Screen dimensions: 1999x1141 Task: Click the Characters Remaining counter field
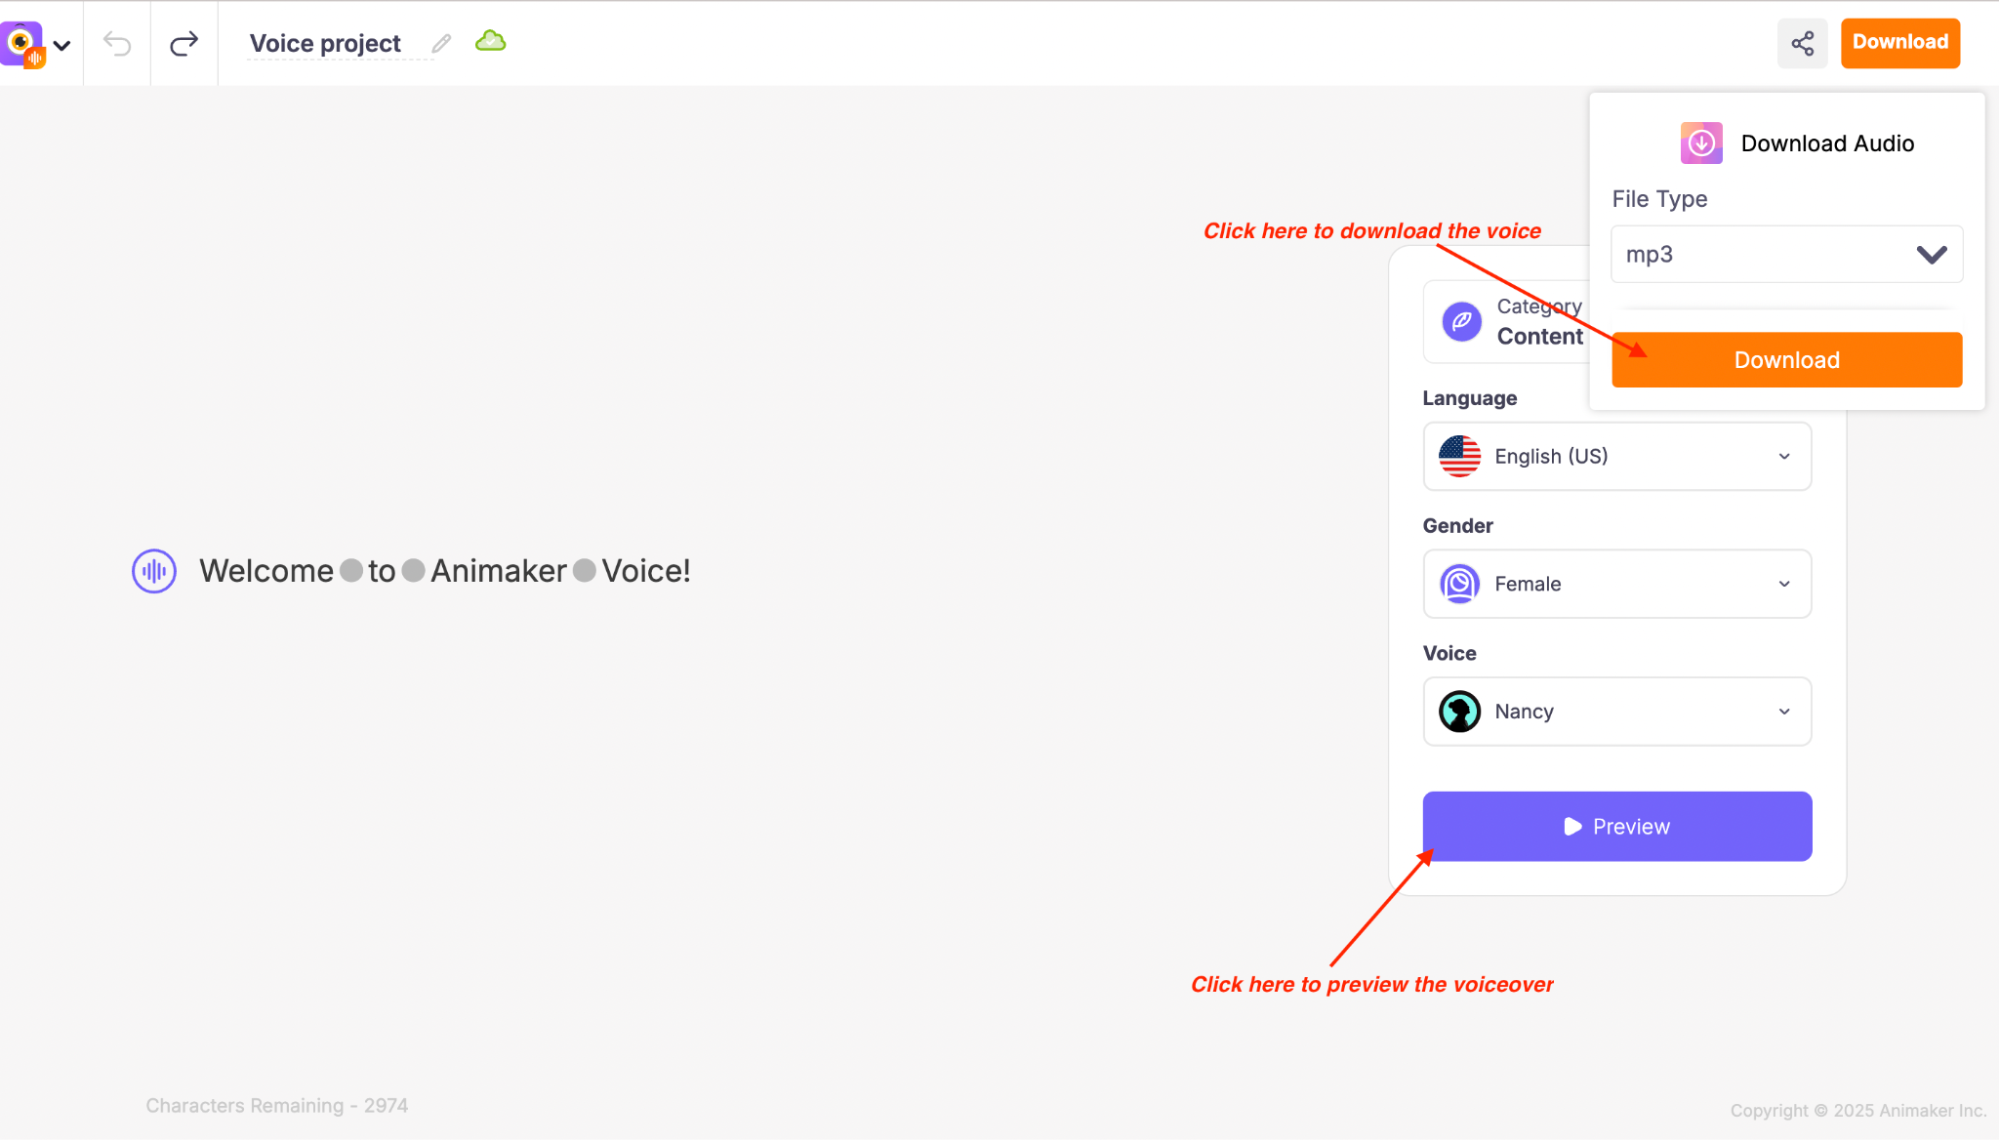276,1105
